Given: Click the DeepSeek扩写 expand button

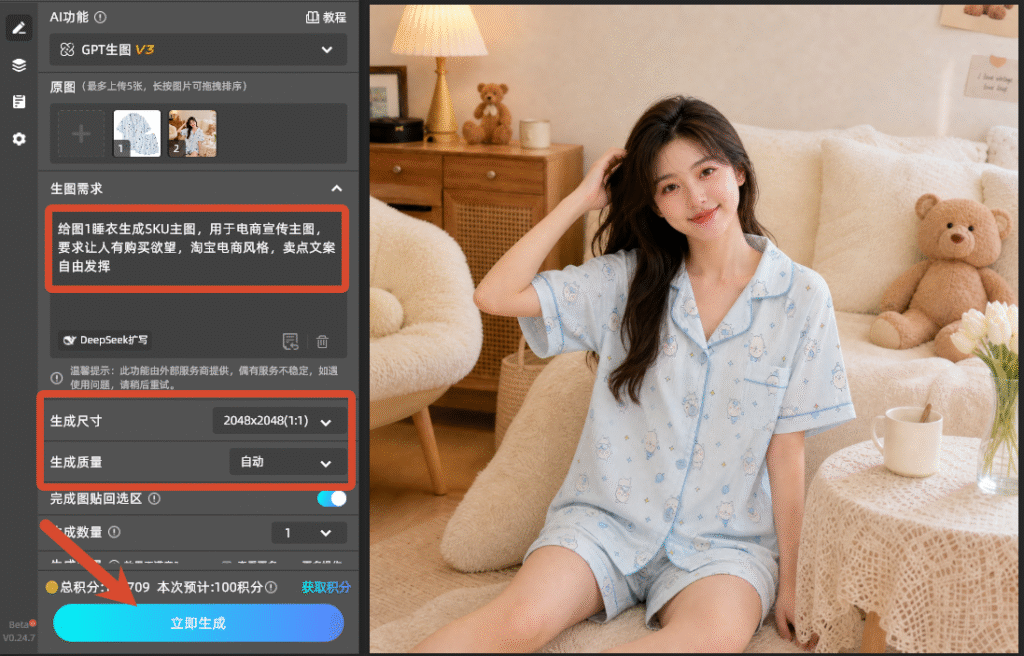Looking at the screenshot, I should [105, 340].
